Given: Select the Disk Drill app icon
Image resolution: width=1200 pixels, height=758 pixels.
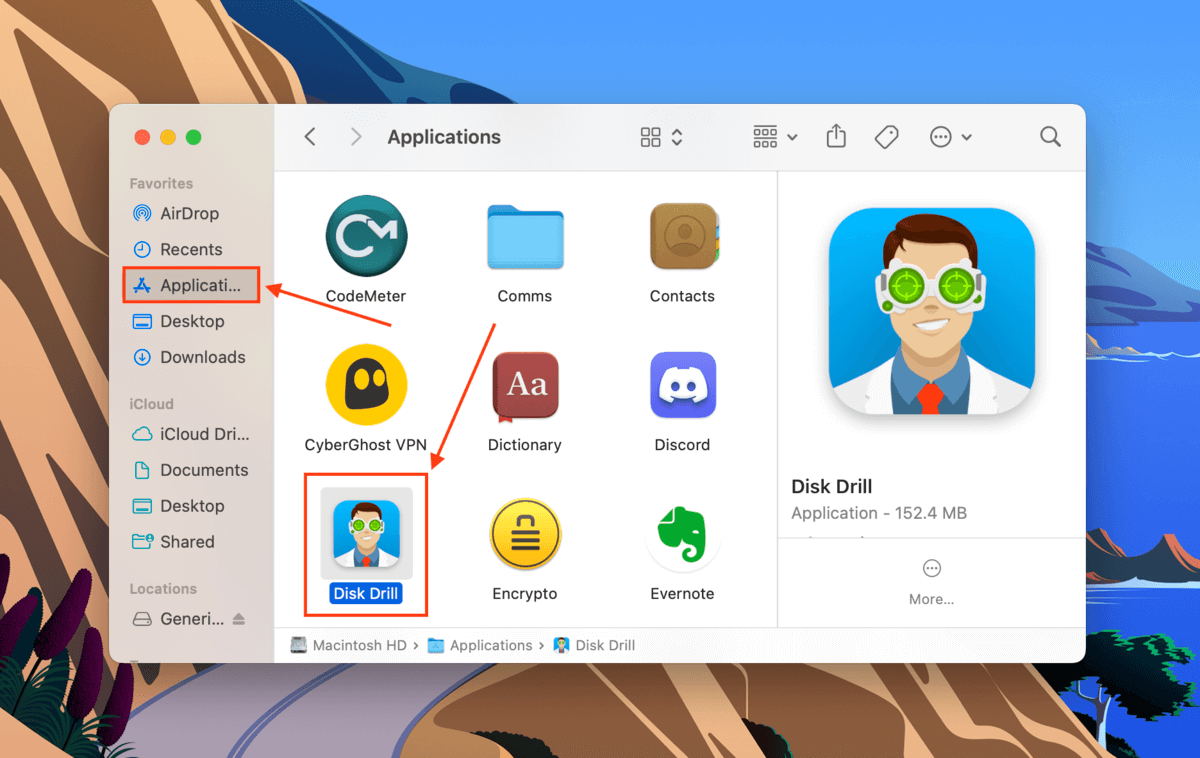Looking at the screenshot, I should tap(366, 534).
